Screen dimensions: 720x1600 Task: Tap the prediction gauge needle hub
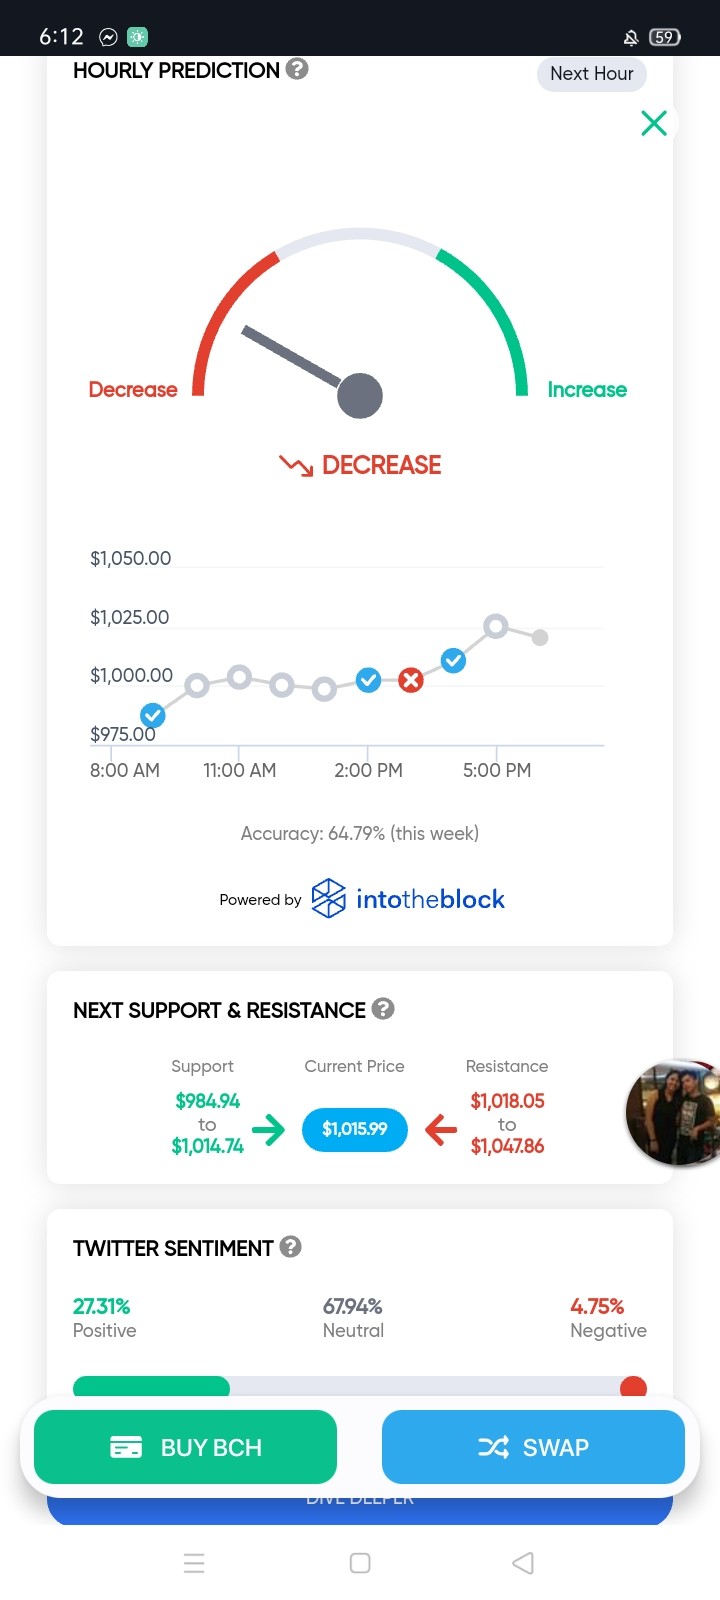click(x=360, y=395)
